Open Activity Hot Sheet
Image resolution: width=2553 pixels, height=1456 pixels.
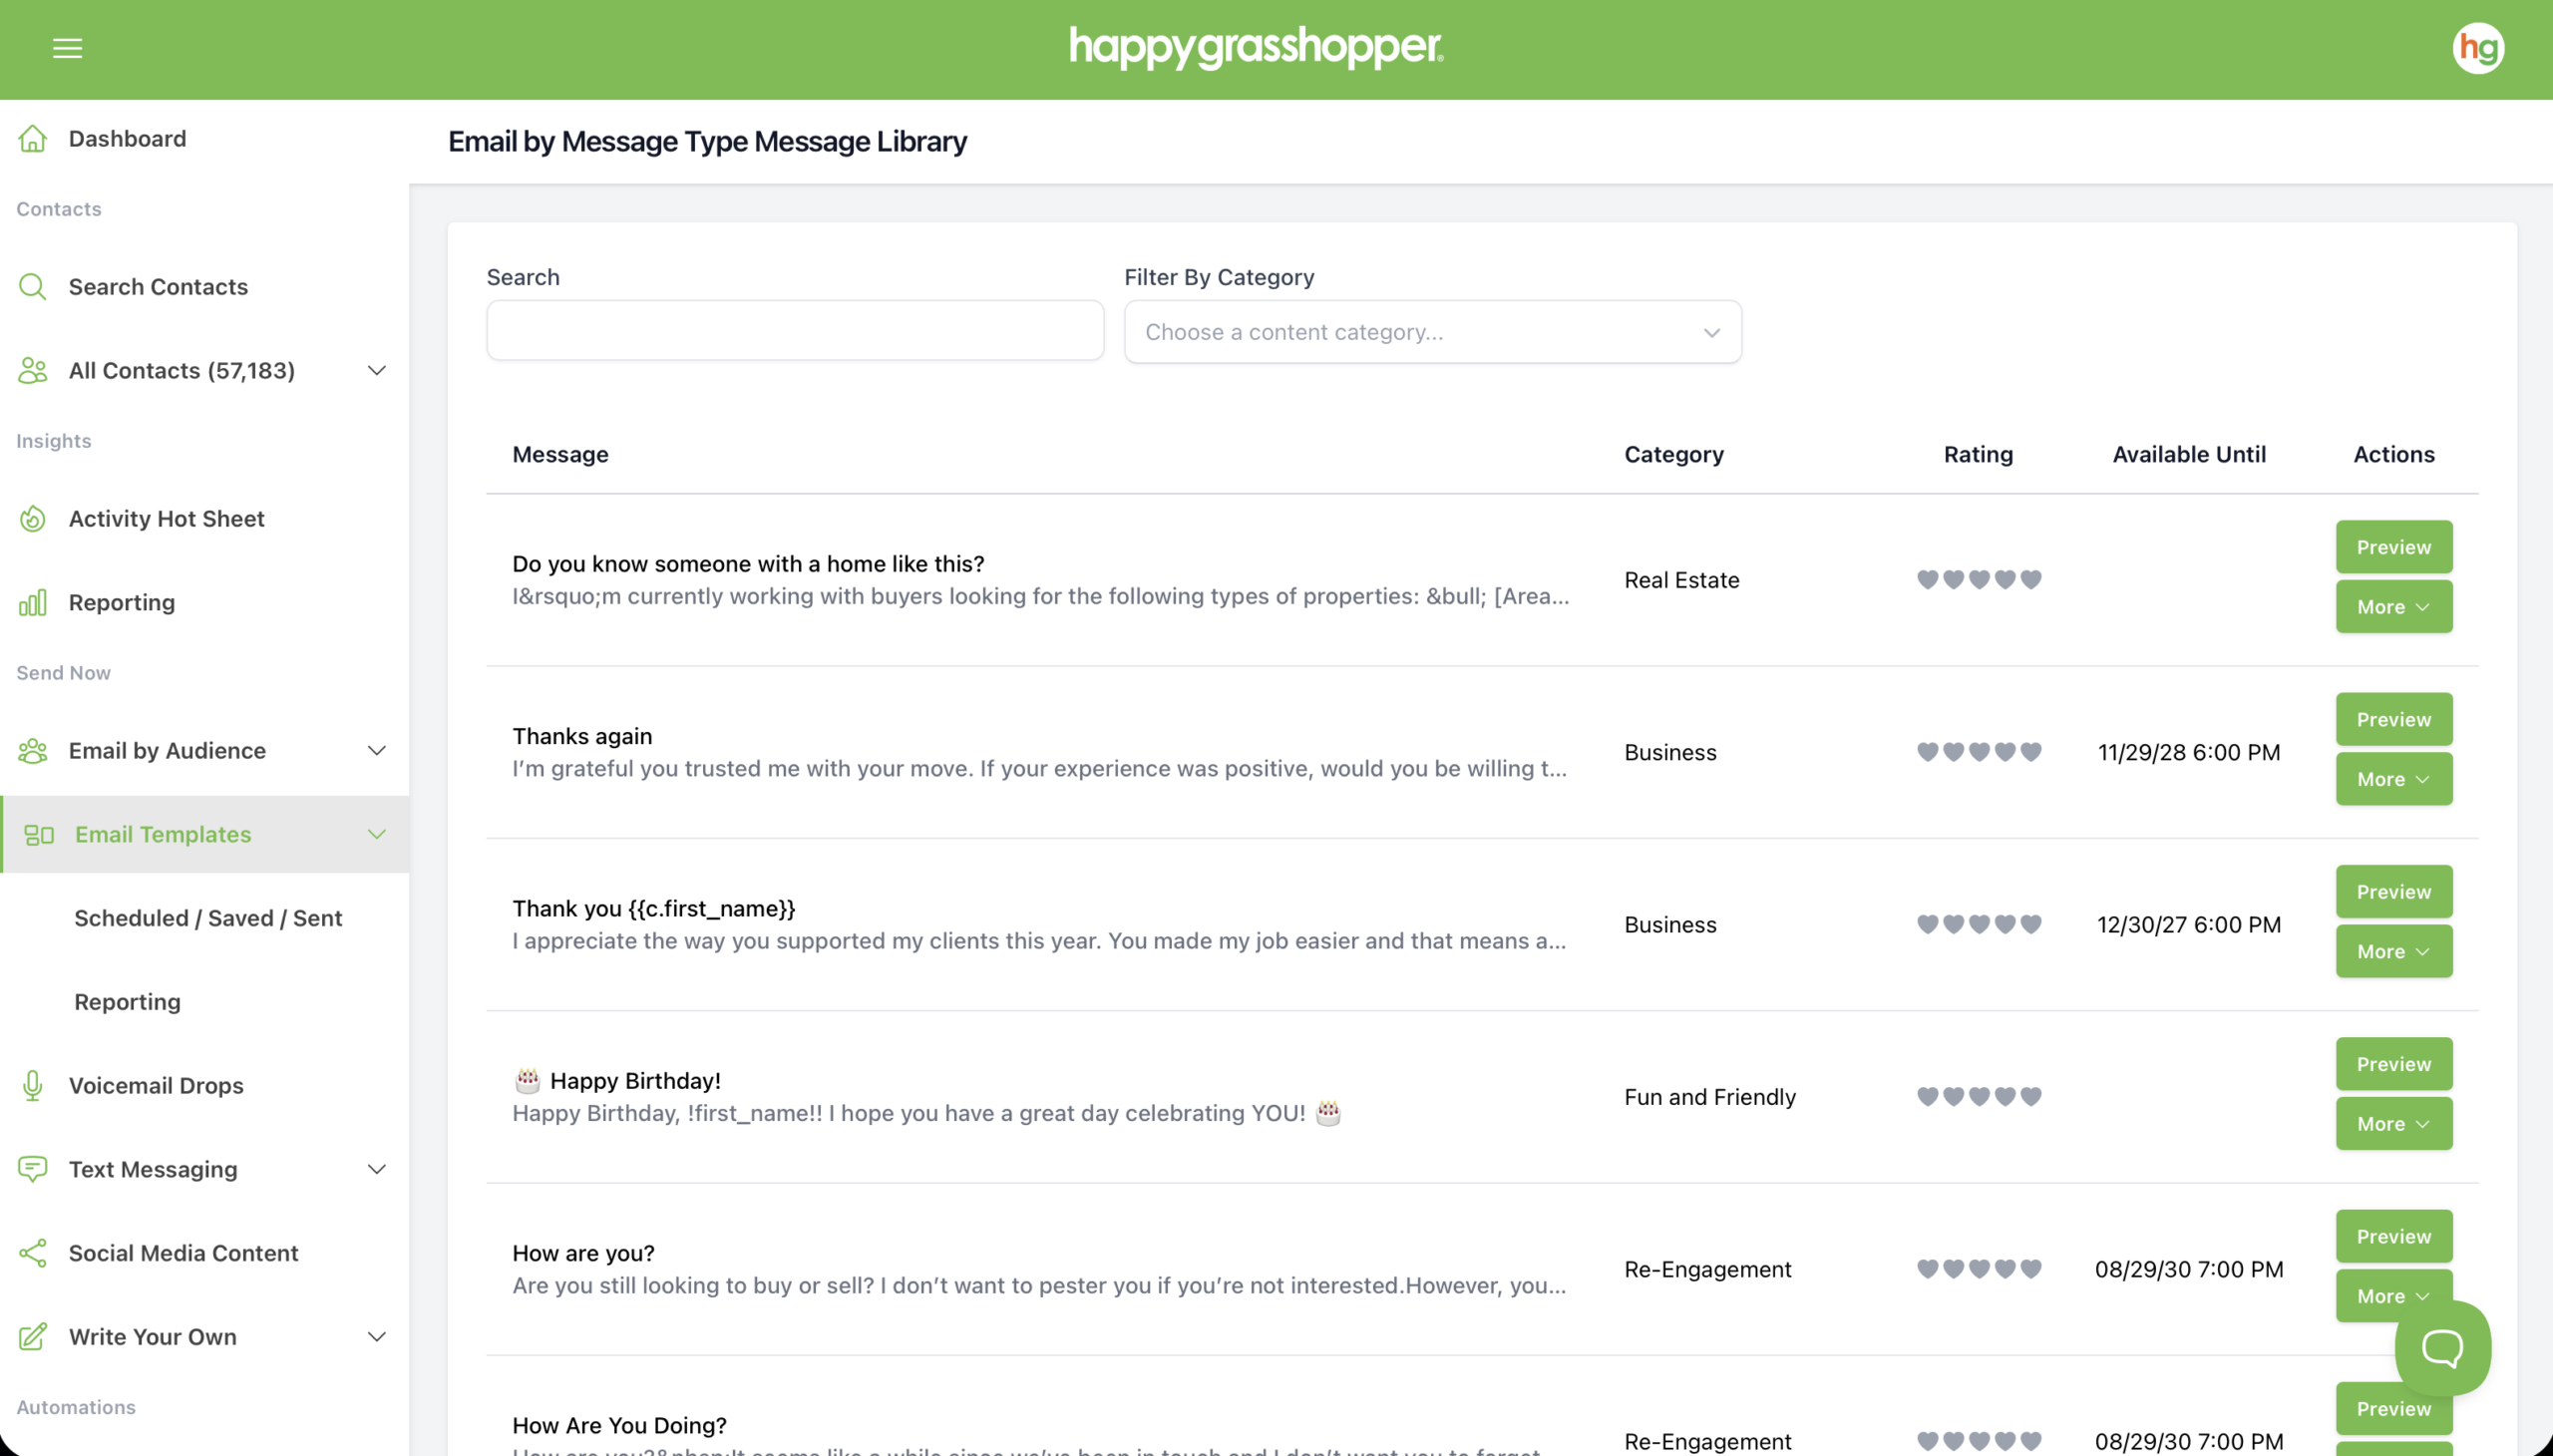[166, 519]
